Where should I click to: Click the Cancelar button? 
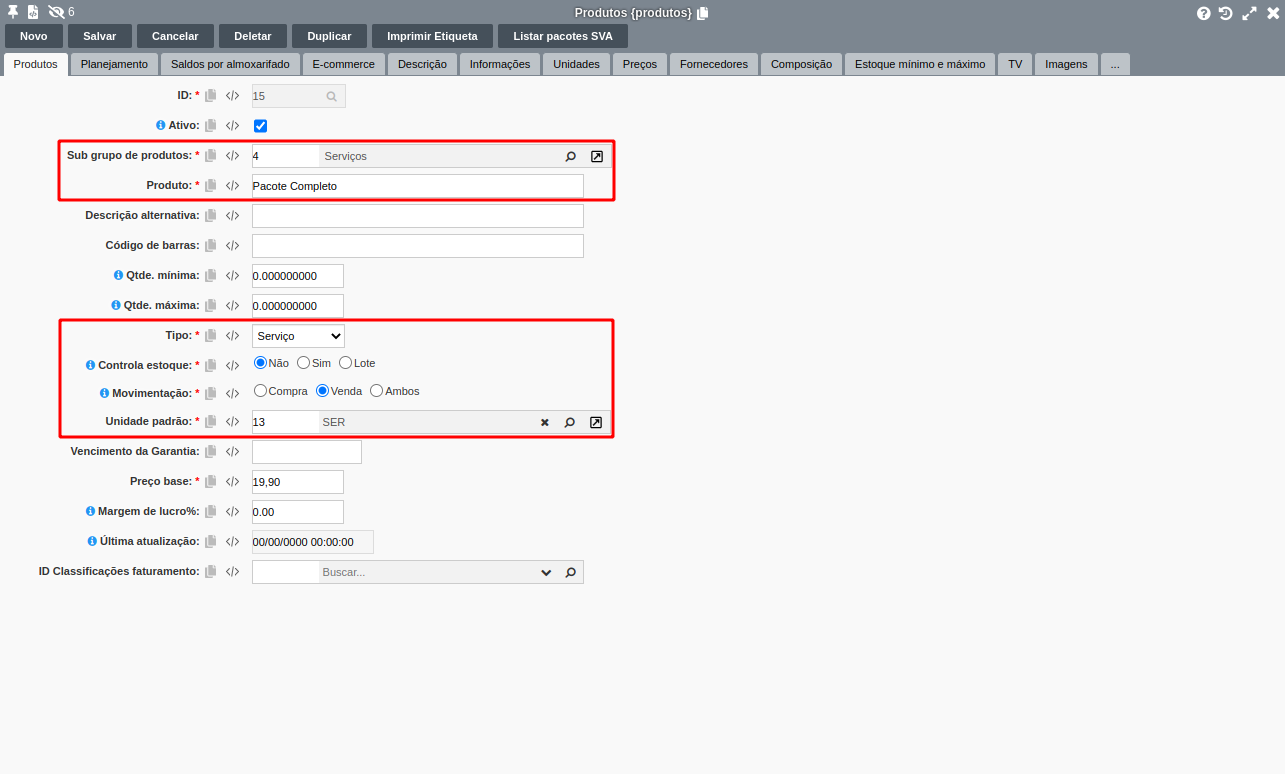(175, 36)
